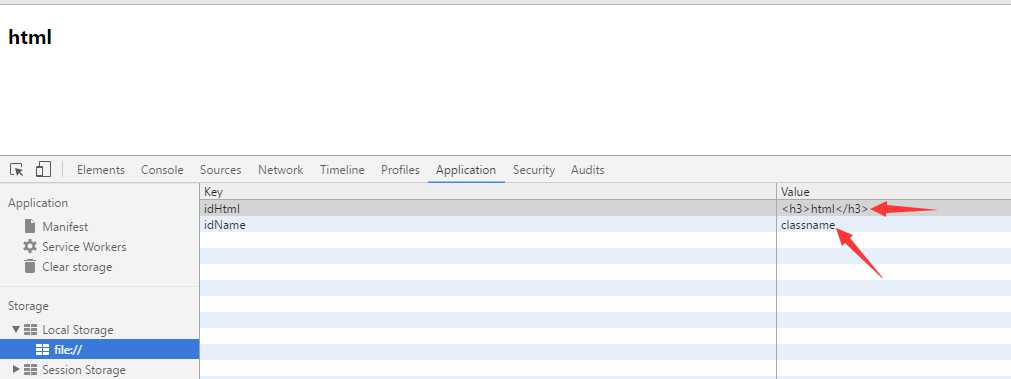This screenshot has width=1011, height=379.
Task: Toggle the device toolbar icon
Action: tap(43, 169)
